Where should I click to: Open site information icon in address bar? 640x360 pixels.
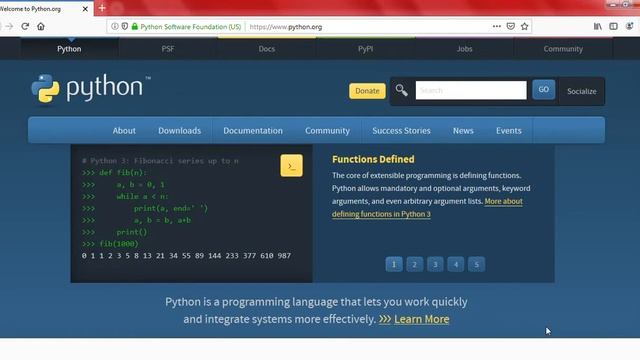tap(115, 27)
